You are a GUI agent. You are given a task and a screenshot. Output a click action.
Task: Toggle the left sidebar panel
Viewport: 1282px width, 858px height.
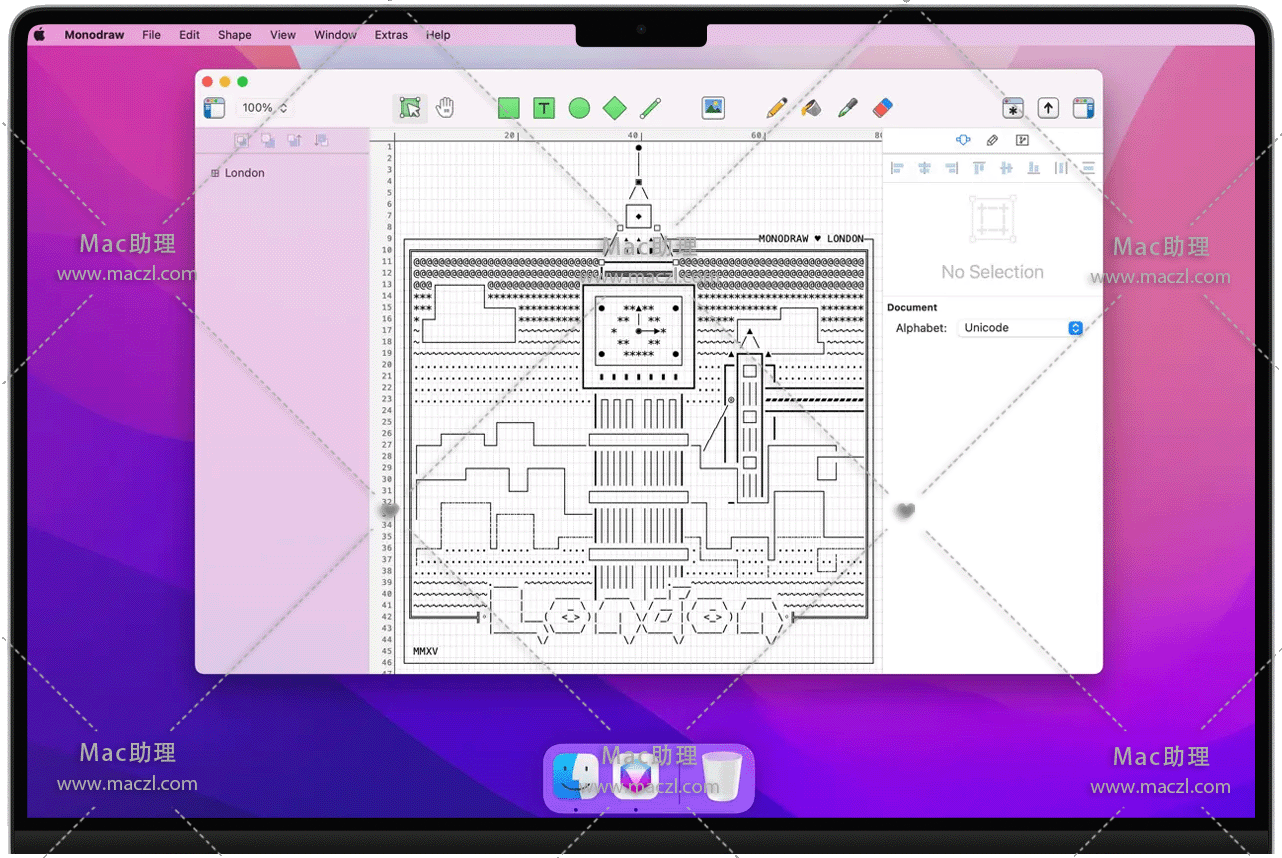tap(214, 108)
